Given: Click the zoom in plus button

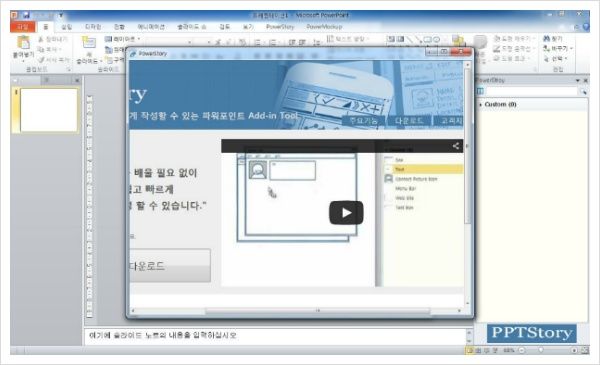Looking at the screenshot, I should coord(574,350).
